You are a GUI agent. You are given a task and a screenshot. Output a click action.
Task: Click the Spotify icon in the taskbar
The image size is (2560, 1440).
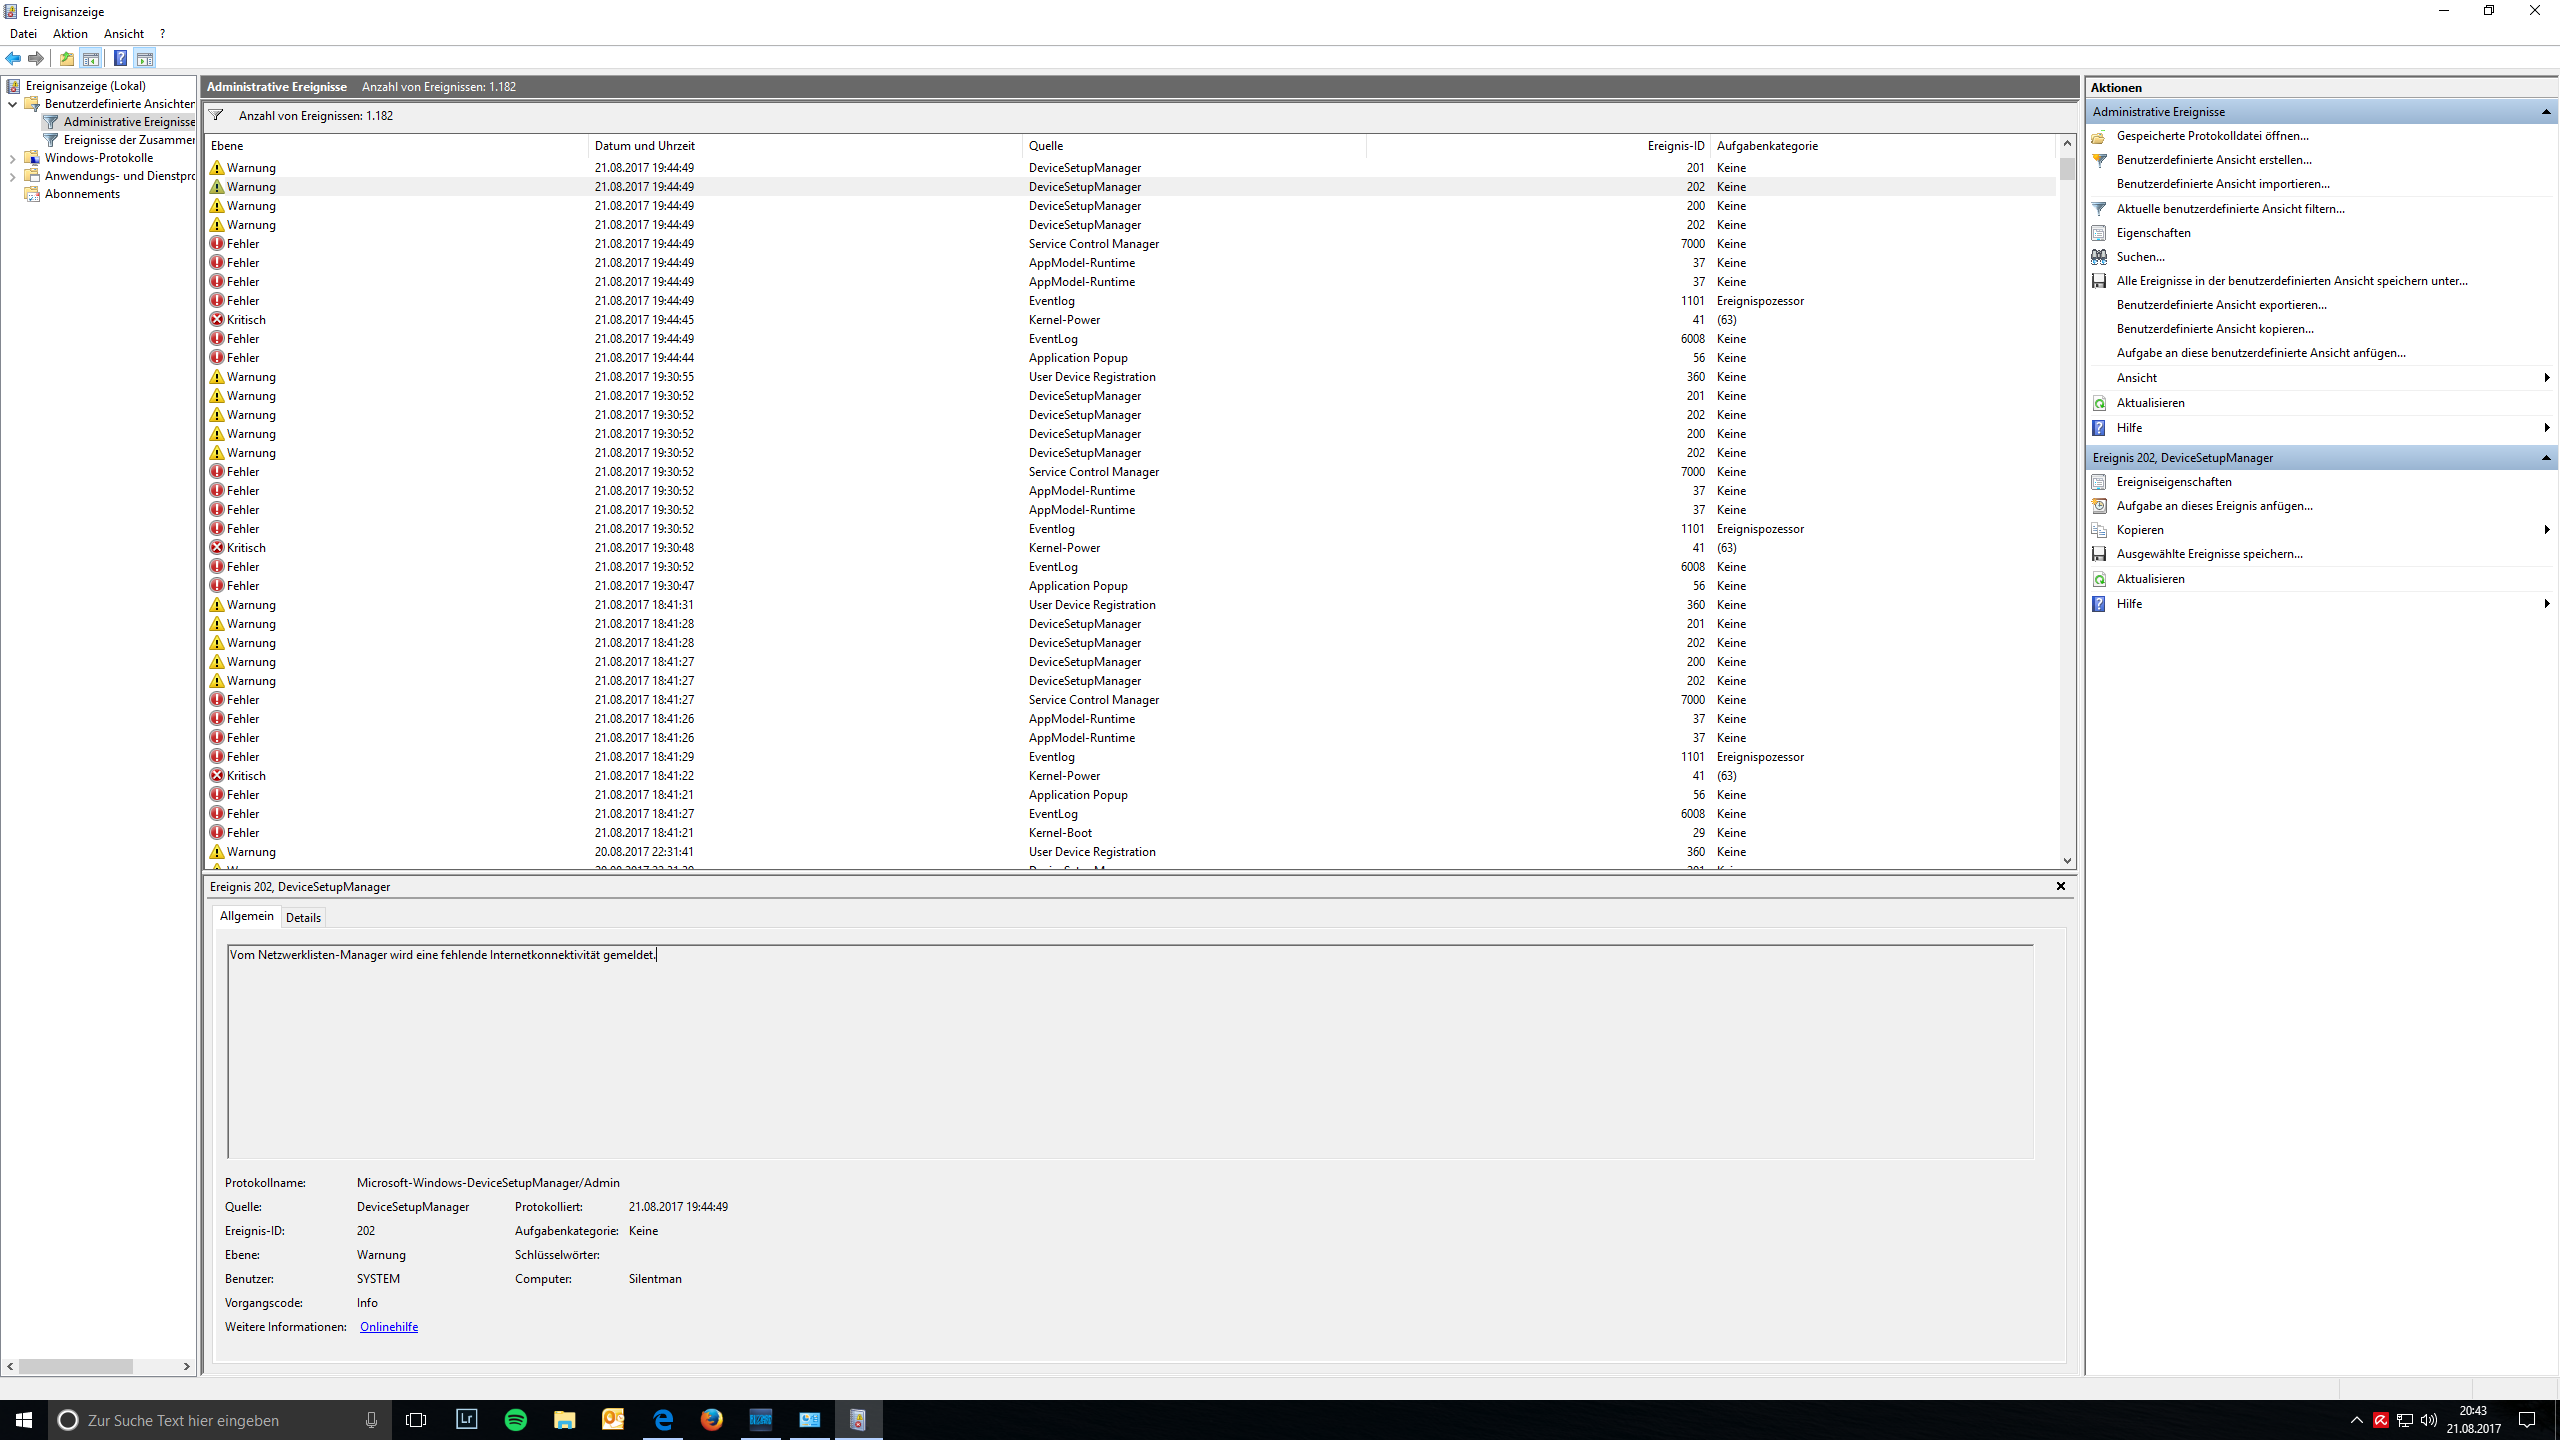[x=516, y=1419]
